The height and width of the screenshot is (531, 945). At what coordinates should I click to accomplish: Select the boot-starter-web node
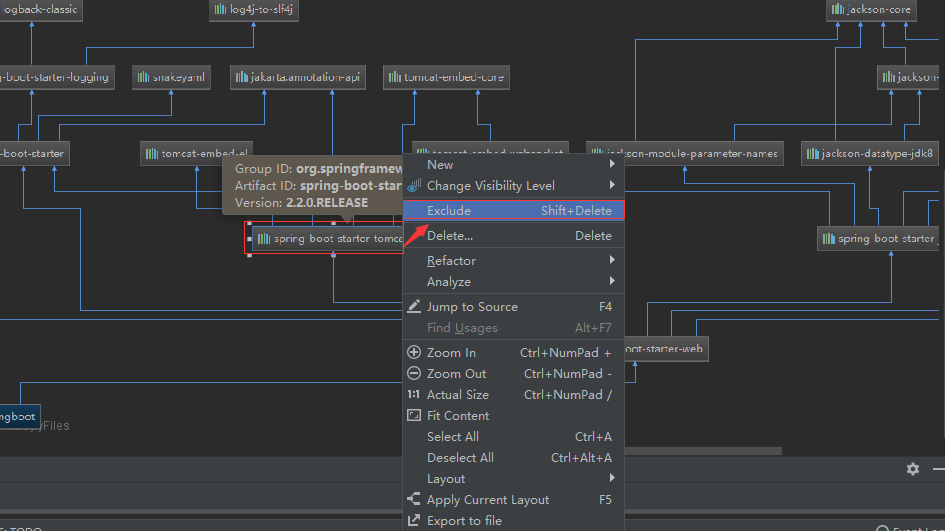[x=665, y=349]
